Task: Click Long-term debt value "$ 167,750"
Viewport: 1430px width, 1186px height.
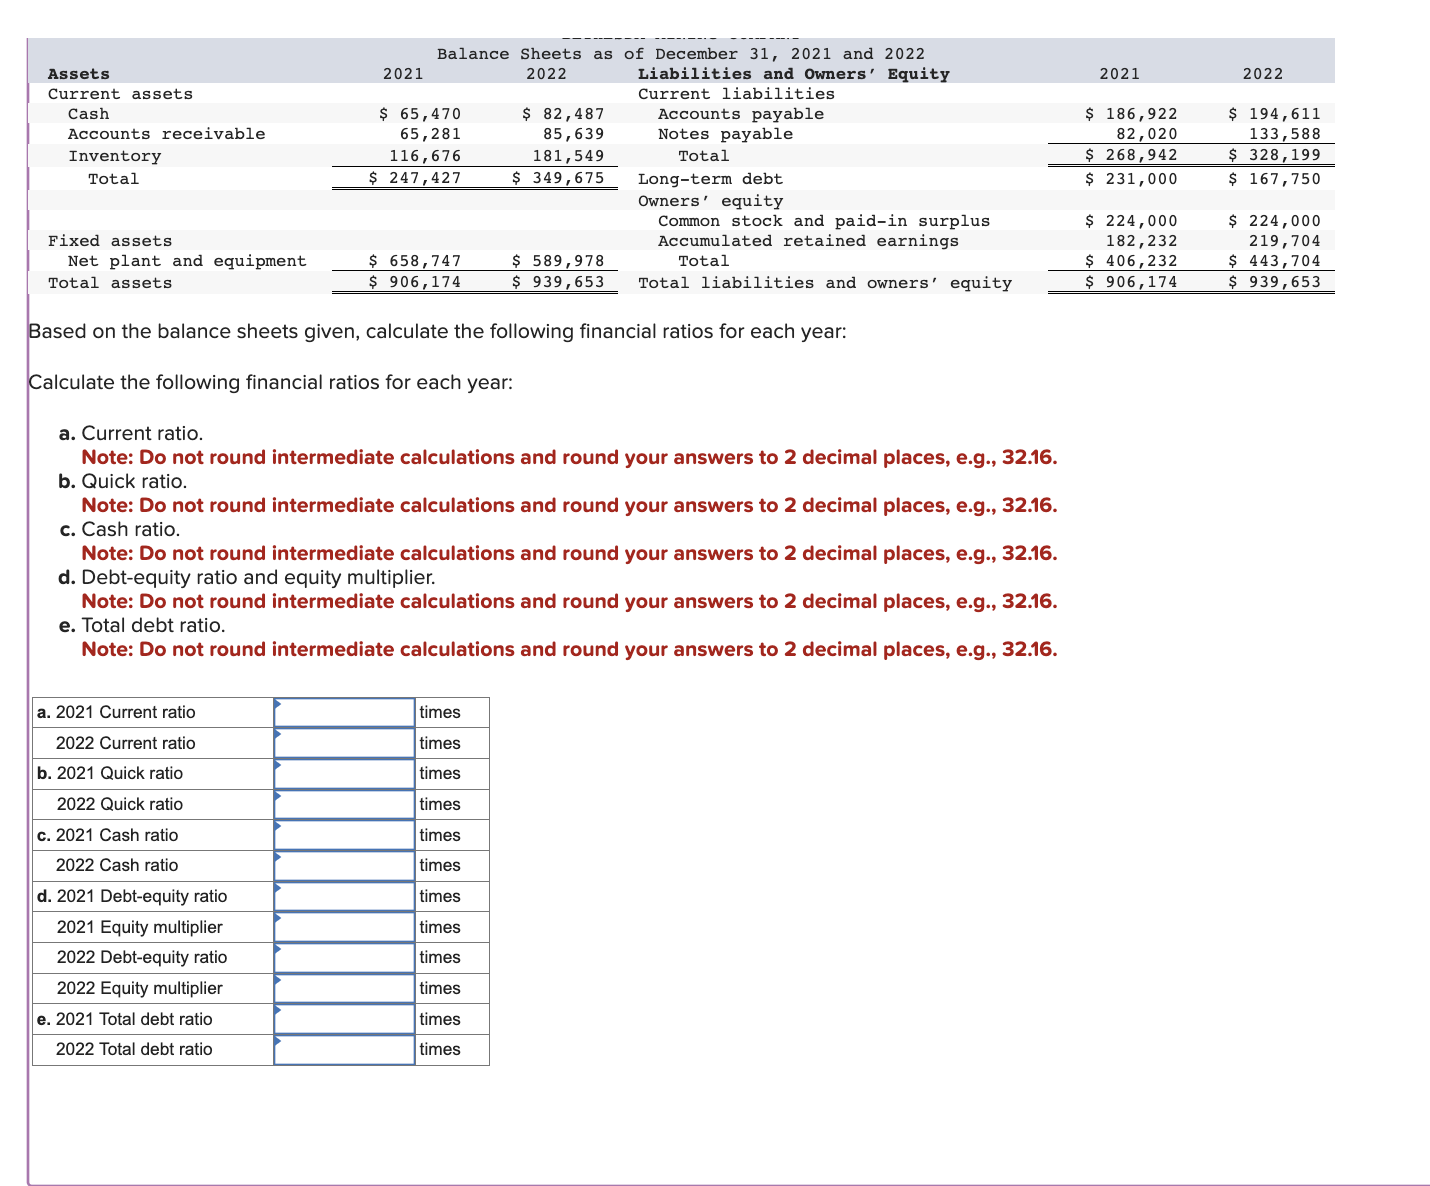Action: [x=1274, y=179]
